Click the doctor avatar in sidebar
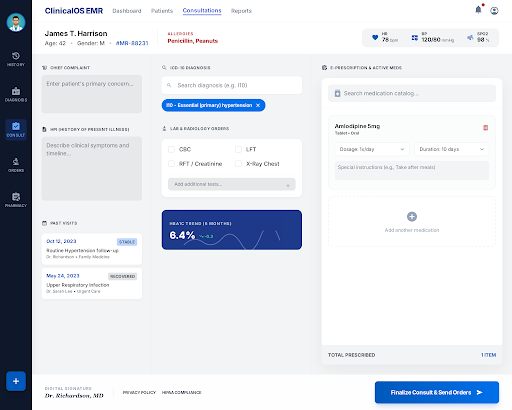 pyautogui.click(x=16, y=22)
